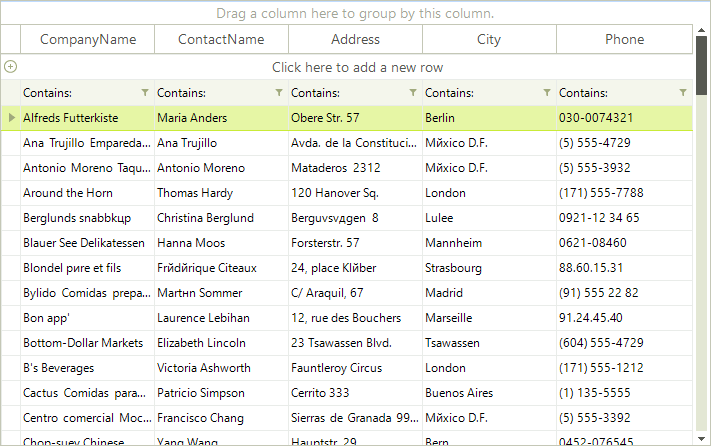Click the vertical scrollbar thumb
Screen dimensions: 711x446
(x=701, y=65)
